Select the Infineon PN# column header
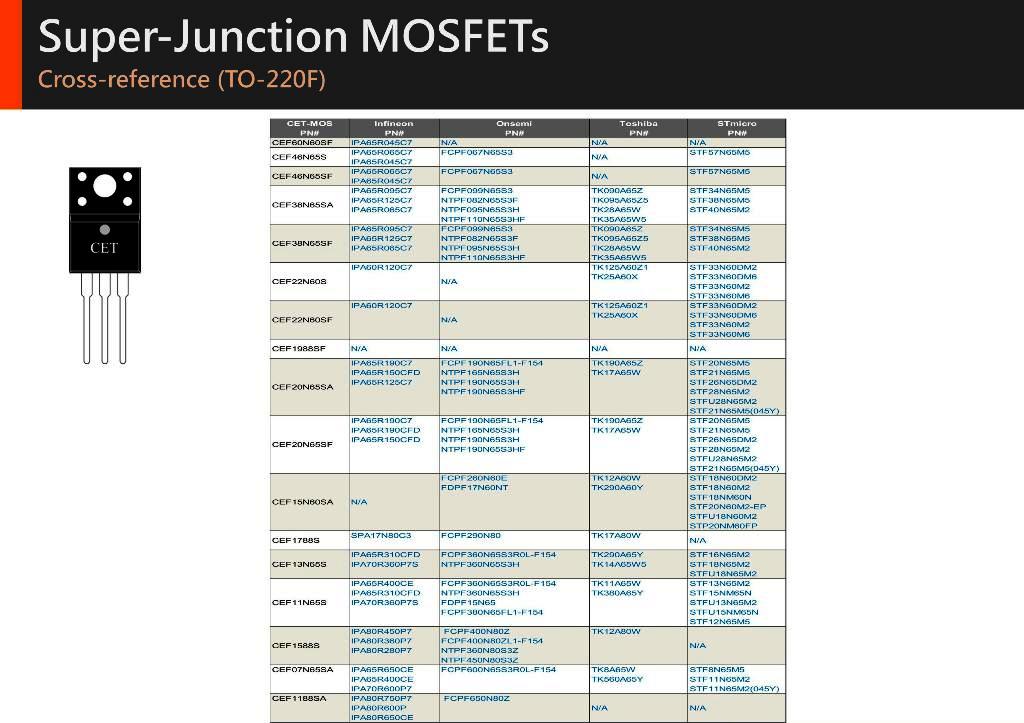Image resolution: width=1024 pixels, height=723 pixels. tap(393, 128)
